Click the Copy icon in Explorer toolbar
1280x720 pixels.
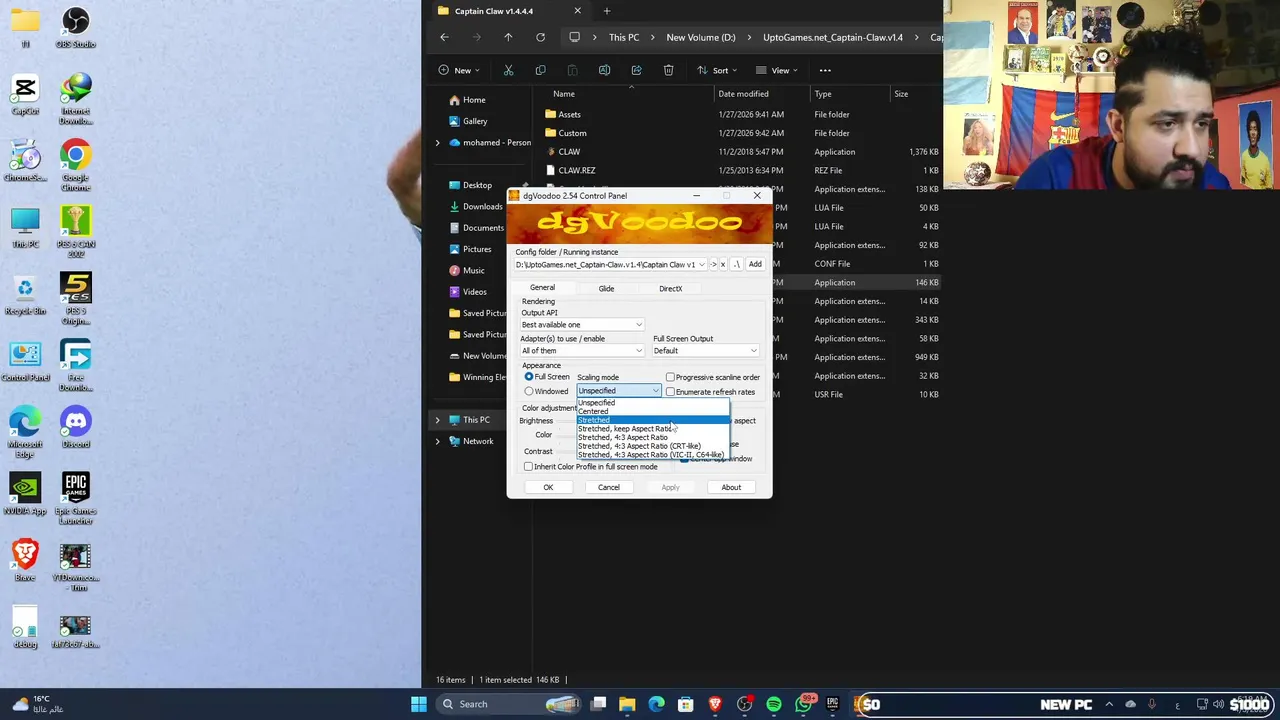point(540,70)
